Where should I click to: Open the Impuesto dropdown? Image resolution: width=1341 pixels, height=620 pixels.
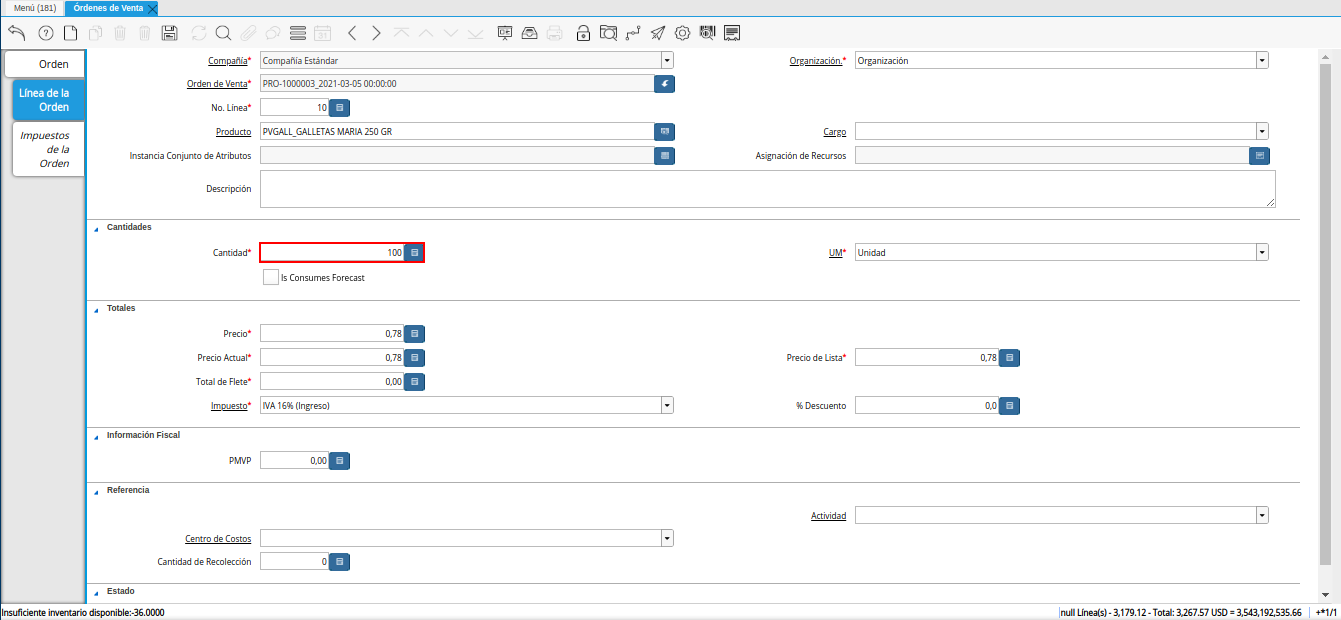pyautogui.click(x=667, y=405)
